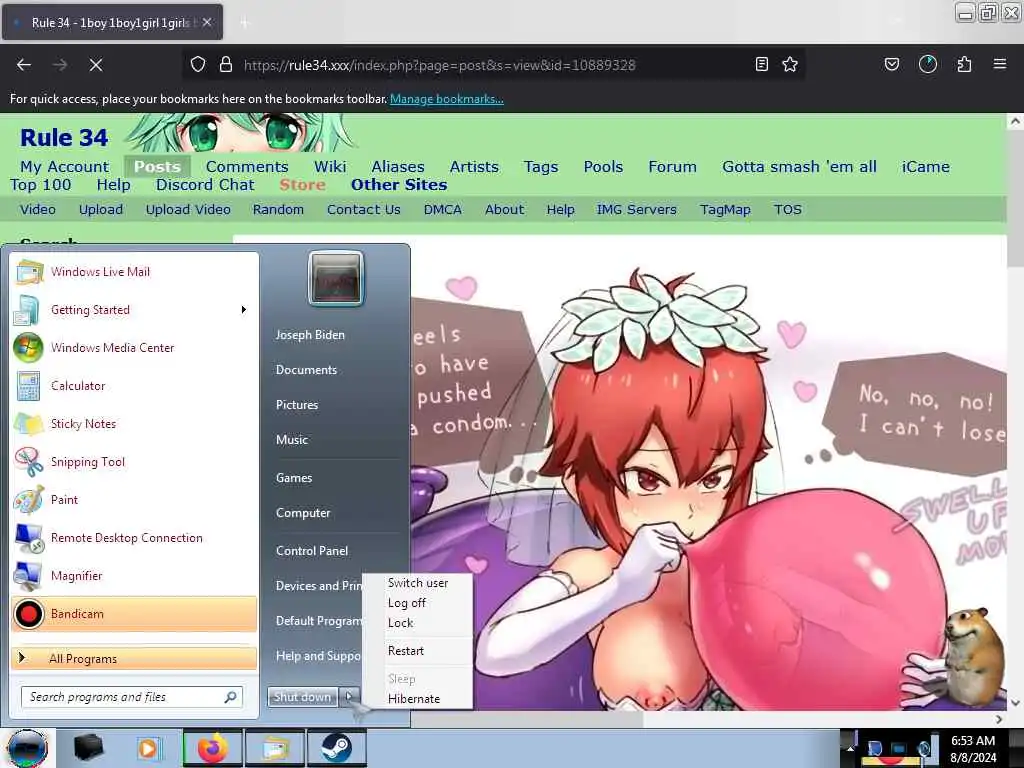Image resolution: width=1024 pixels, height=768 pixels.
Task: Open the Comments section link
Action: [247, 167]
